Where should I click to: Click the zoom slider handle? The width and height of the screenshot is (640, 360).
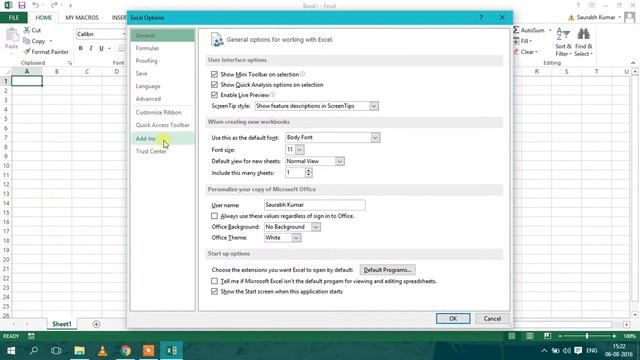coord(587,336)
